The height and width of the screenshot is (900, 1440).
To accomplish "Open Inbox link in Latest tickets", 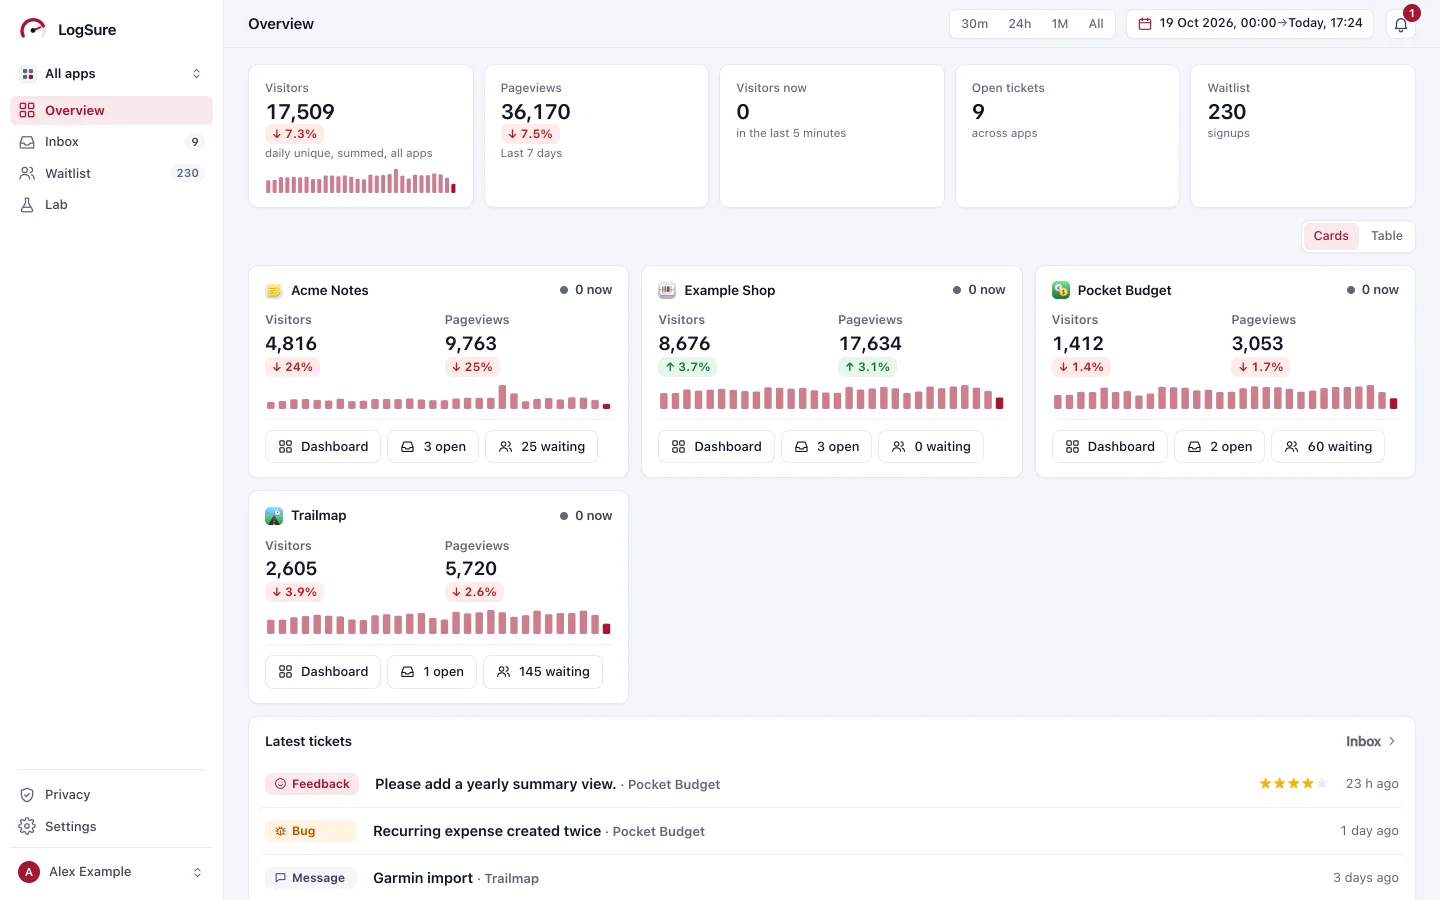I will [x=1371, y=742].
